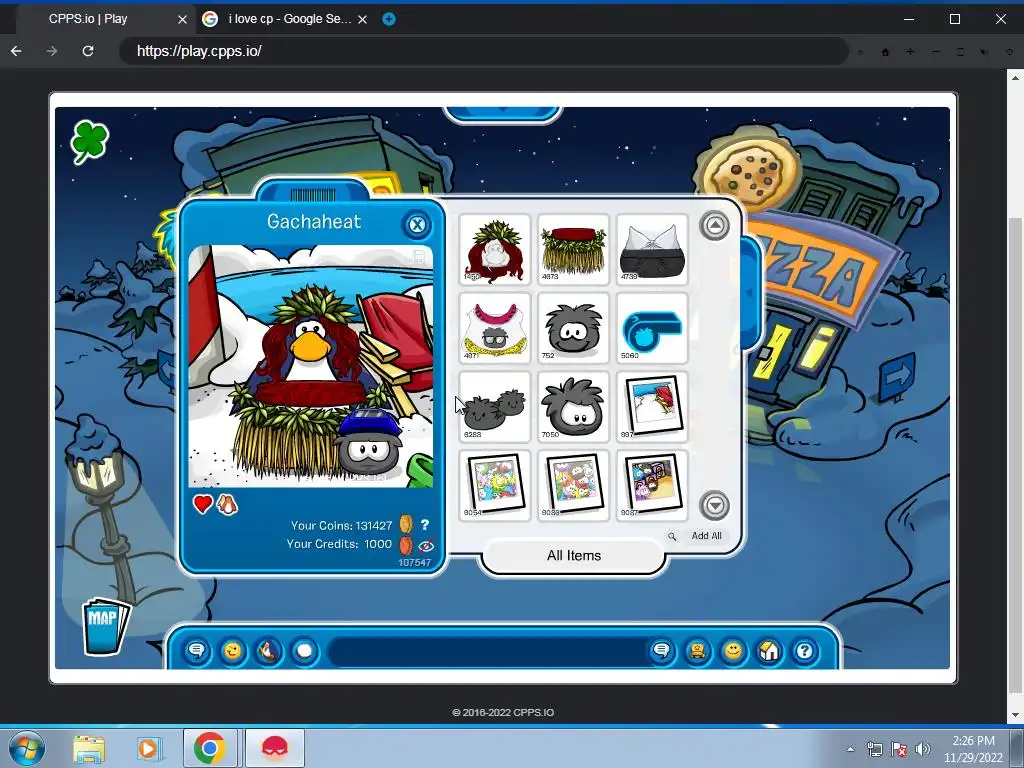Select the grass skirt item 4673
This screenshot has width=1024, height=768.
coord(573,249)
